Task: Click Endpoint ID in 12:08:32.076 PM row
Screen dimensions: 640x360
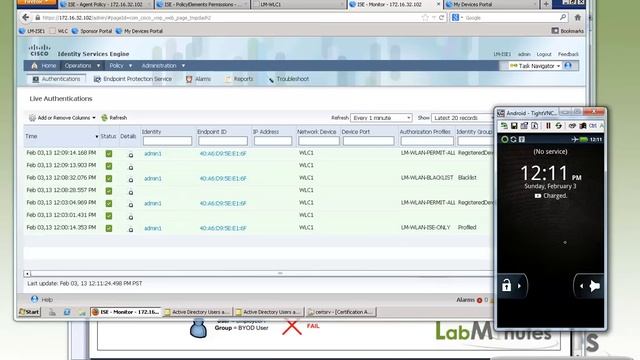Action: tap(223, 179)
